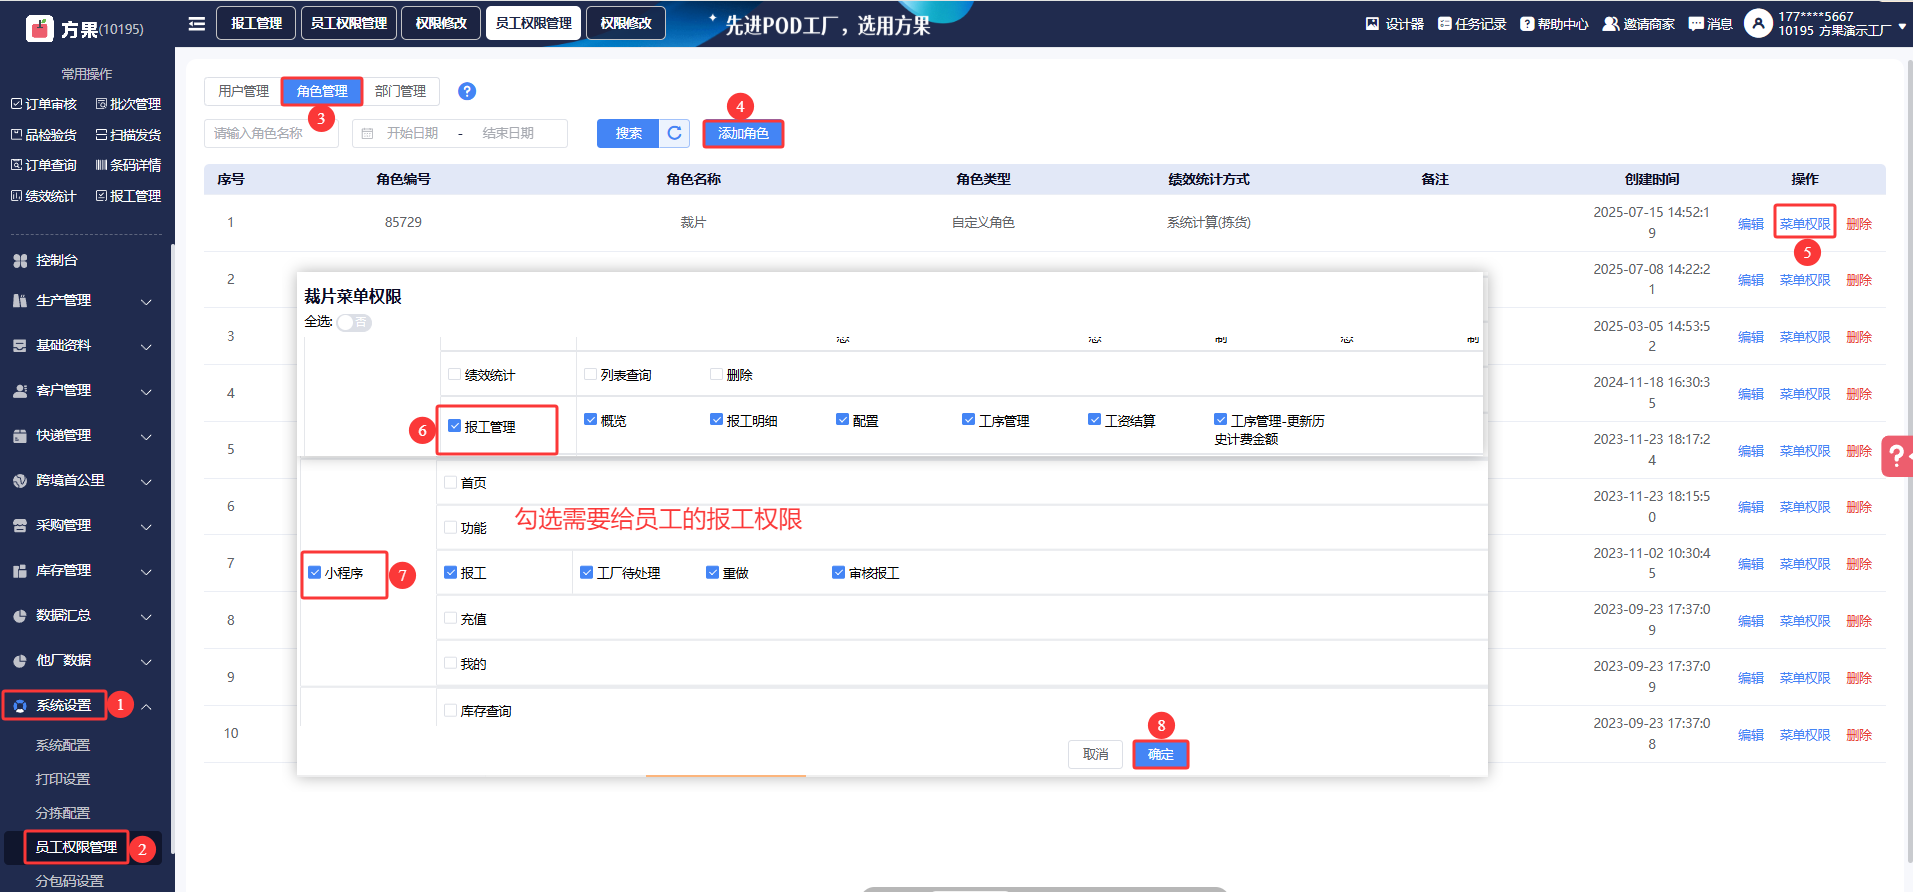Open 帮助中心 help center icon
This screenshot has height=892, width=1913.
tap(1527, 24)
